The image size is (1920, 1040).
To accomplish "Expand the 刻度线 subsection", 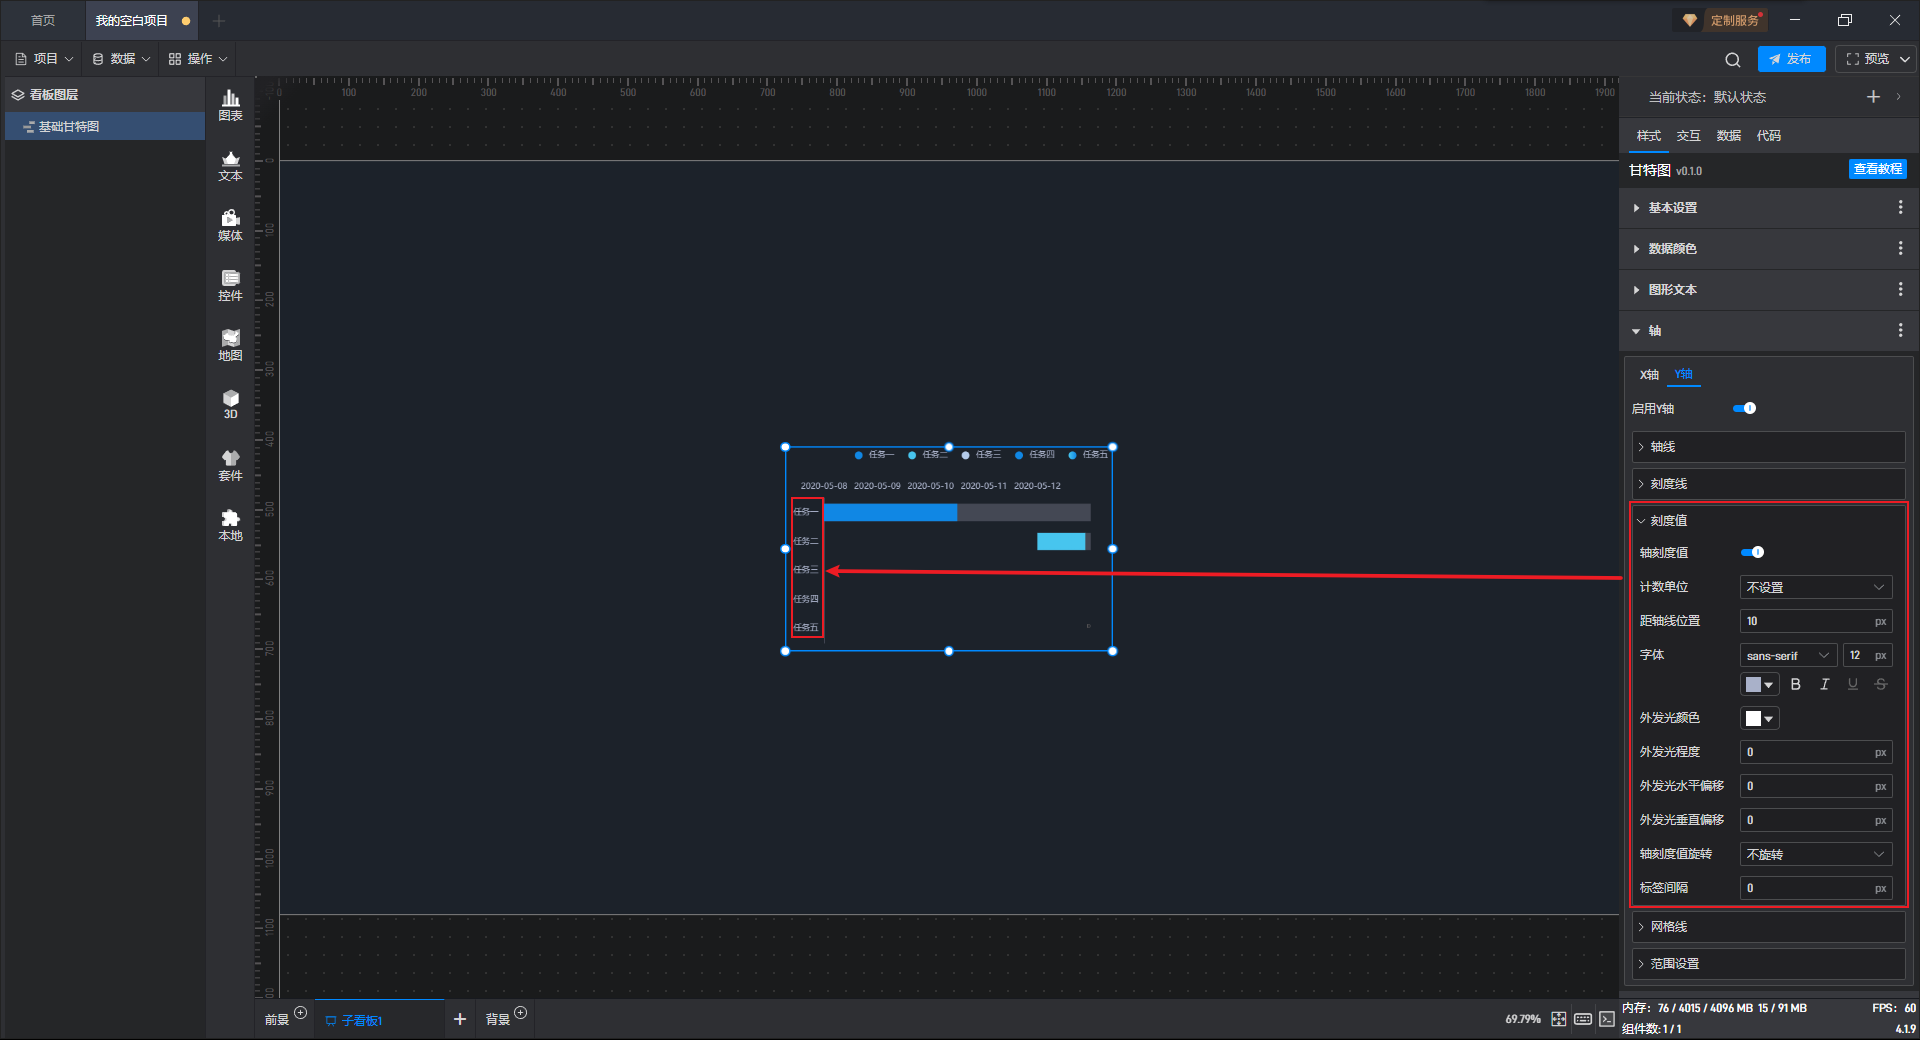I will 1768,484.
